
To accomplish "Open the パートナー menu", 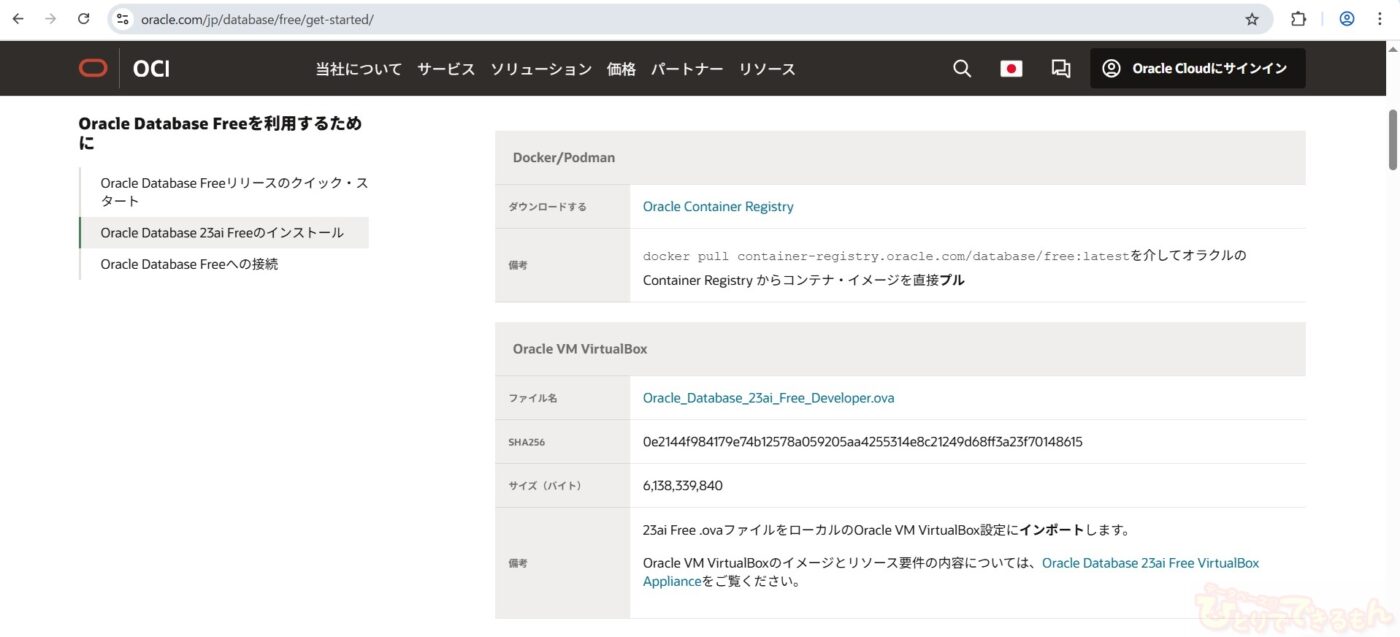I will [687, 69].
